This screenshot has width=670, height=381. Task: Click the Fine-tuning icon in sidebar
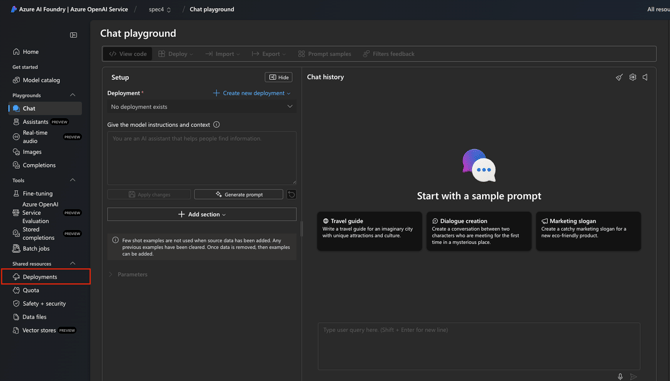pos(16,193)
